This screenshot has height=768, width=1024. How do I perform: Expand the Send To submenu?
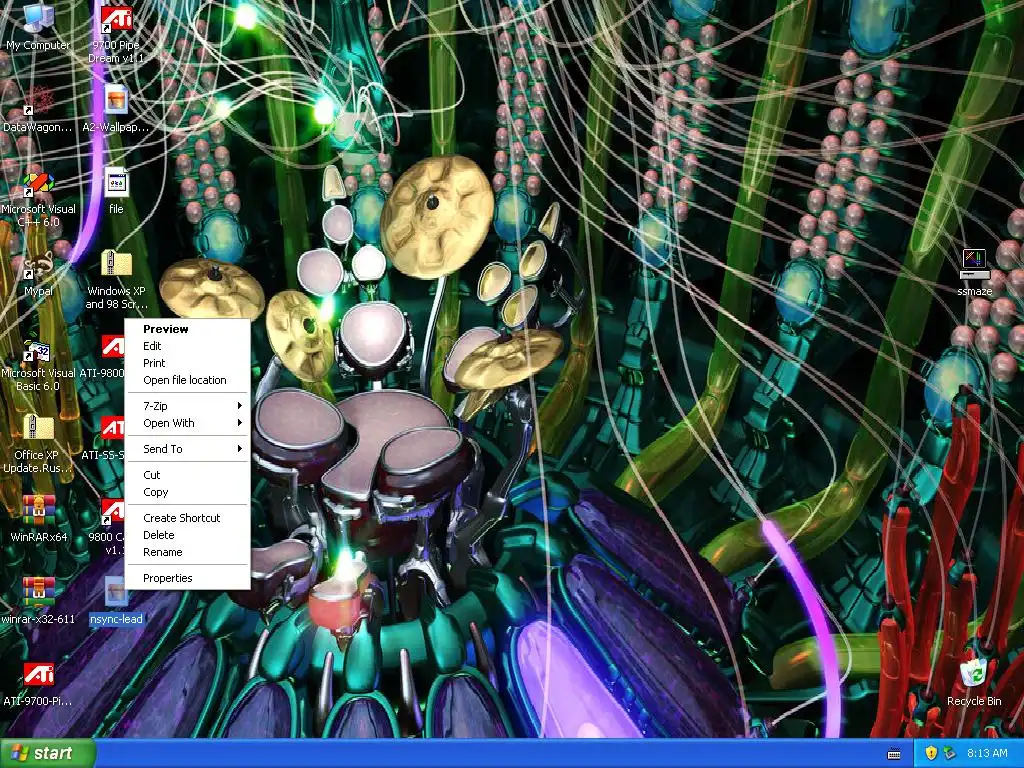187,449
